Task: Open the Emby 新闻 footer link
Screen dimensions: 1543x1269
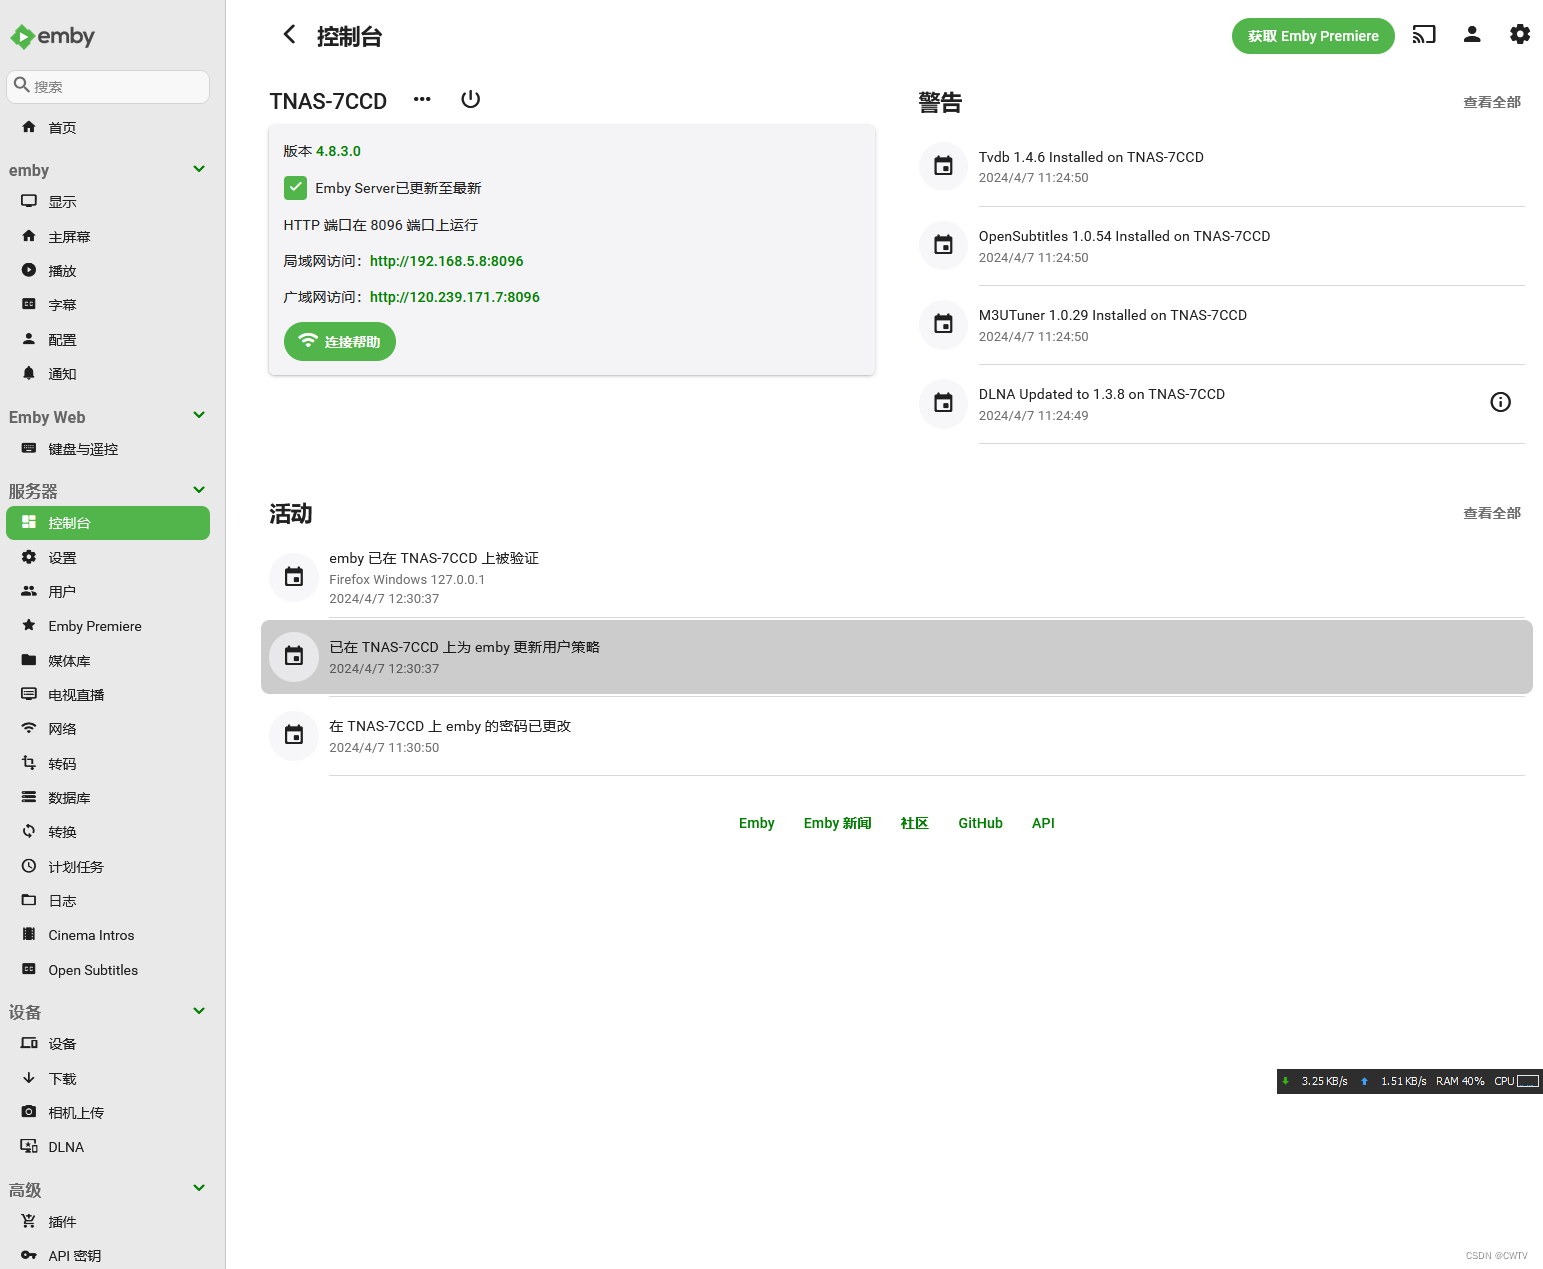Action: (838, 823)
